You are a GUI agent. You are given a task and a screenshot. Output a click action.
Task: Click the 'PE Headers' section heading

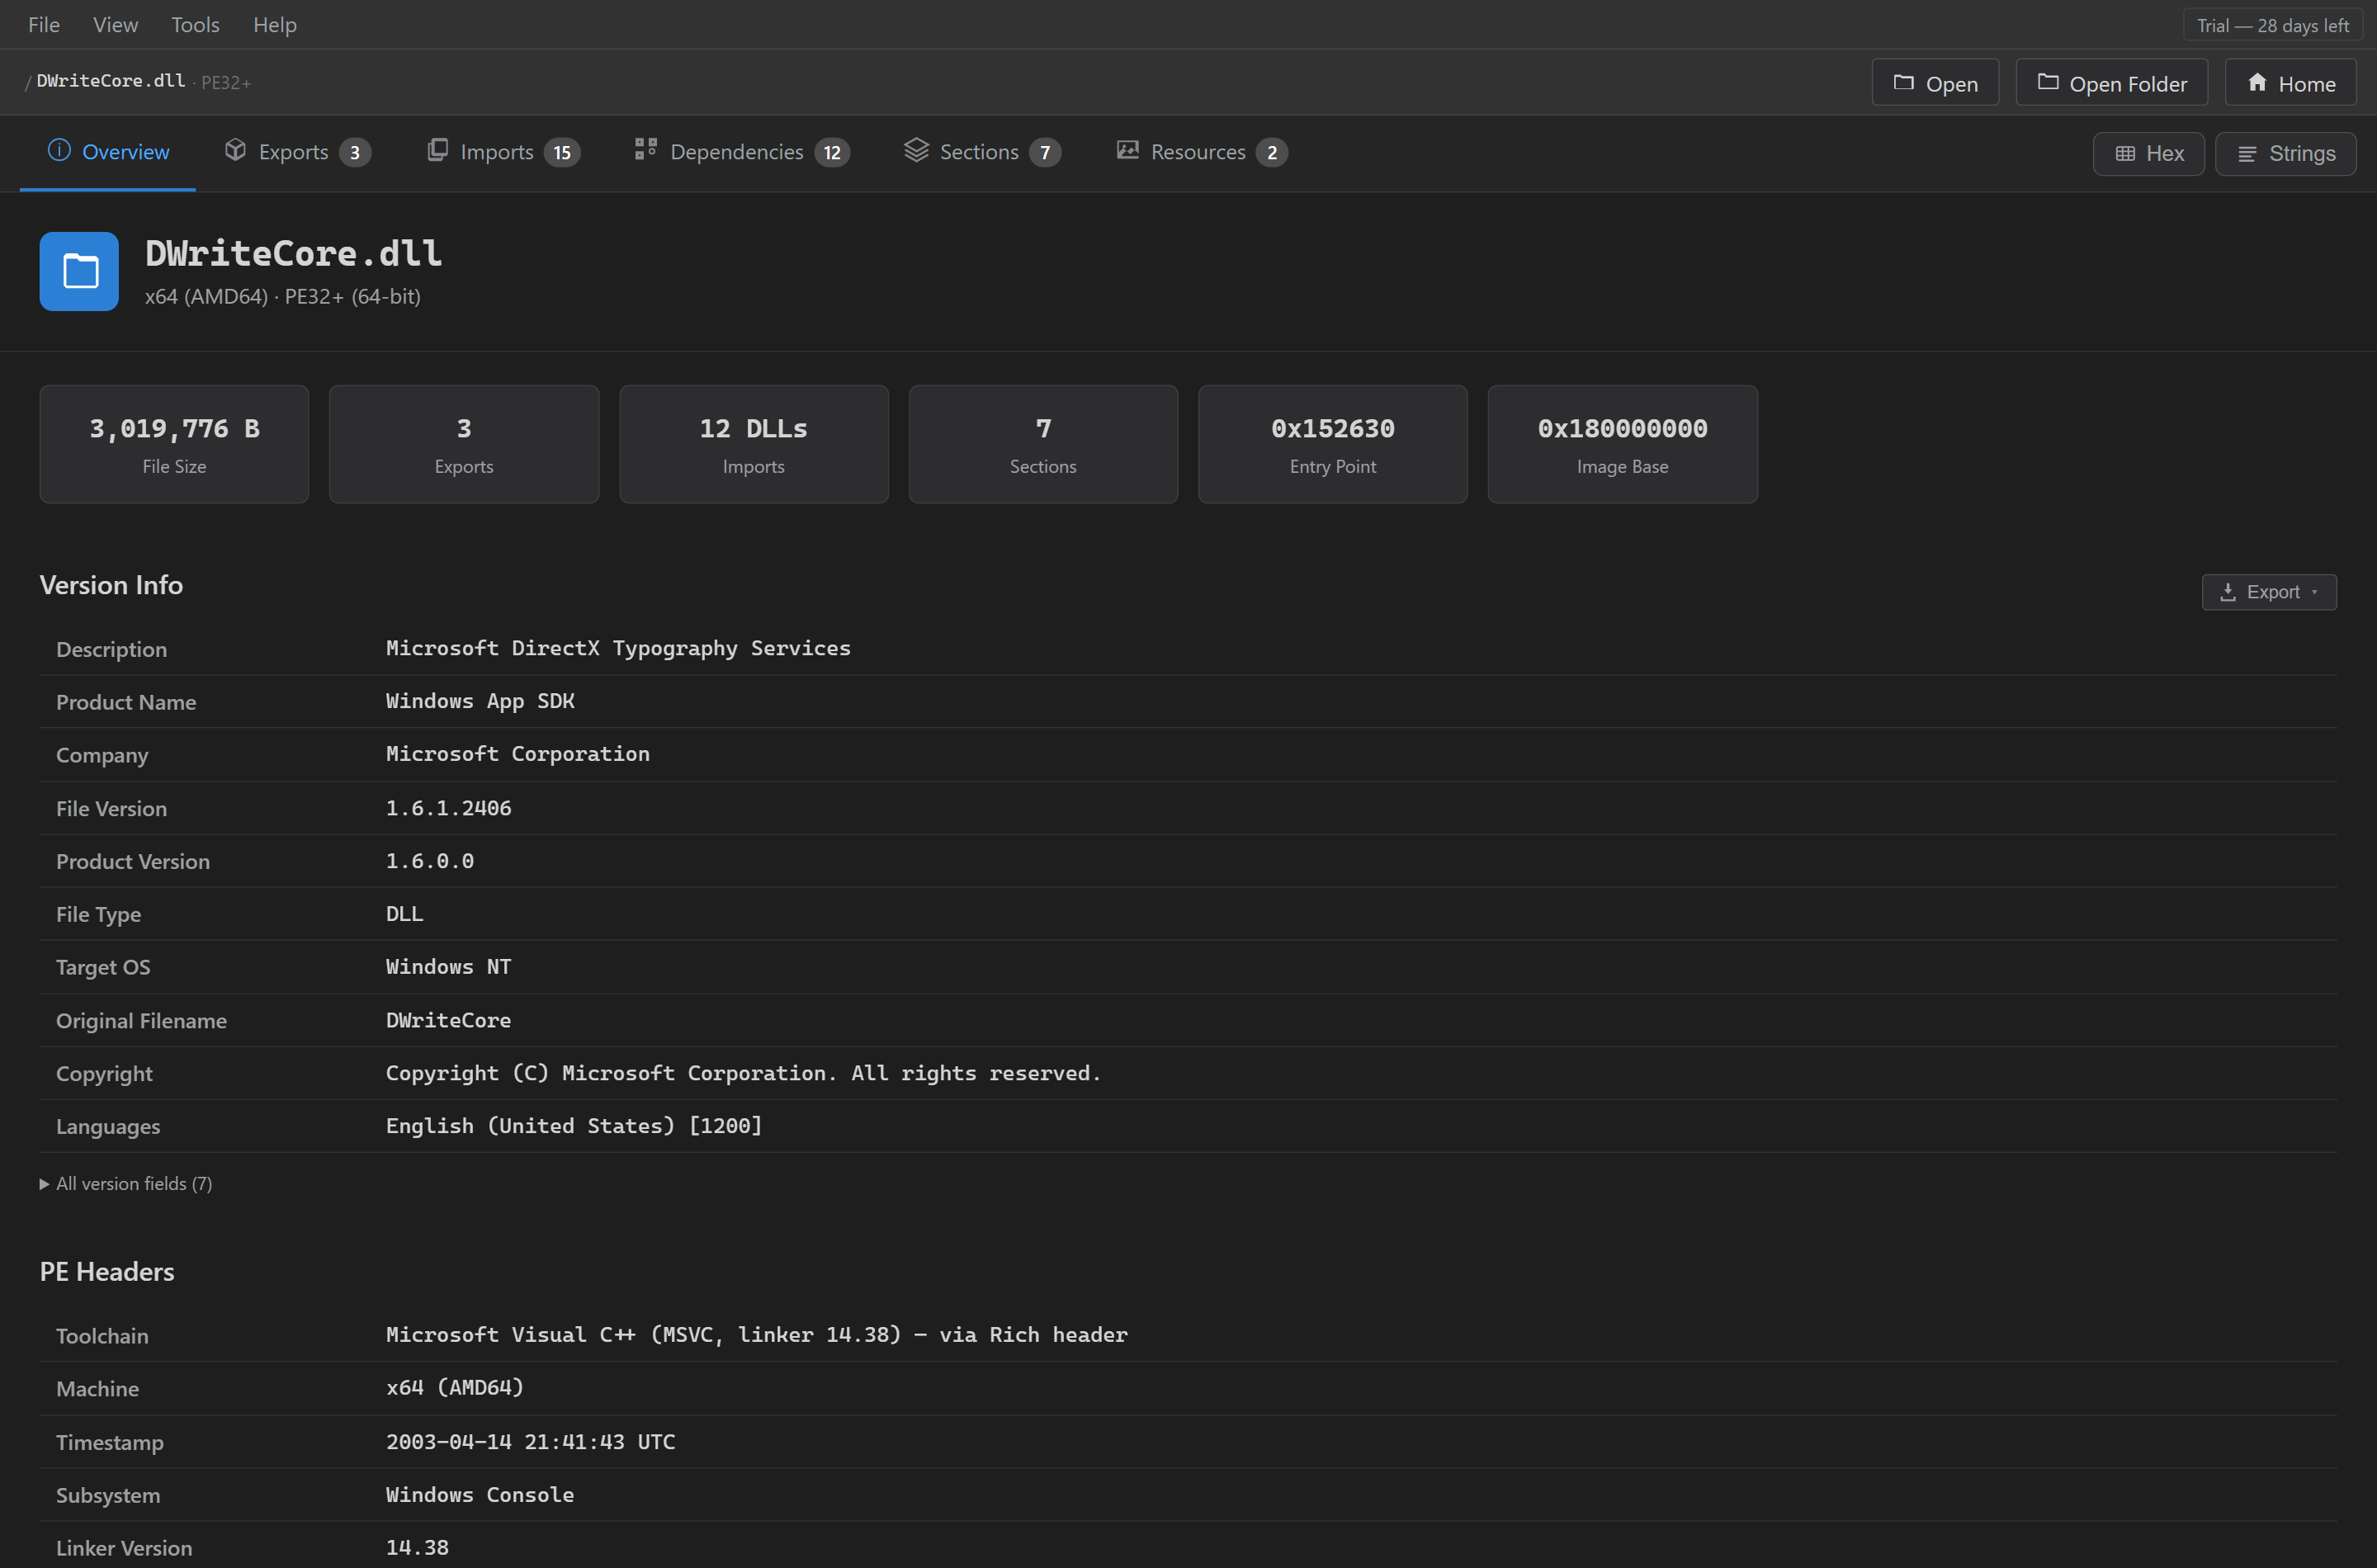[x=107, y=1271]
